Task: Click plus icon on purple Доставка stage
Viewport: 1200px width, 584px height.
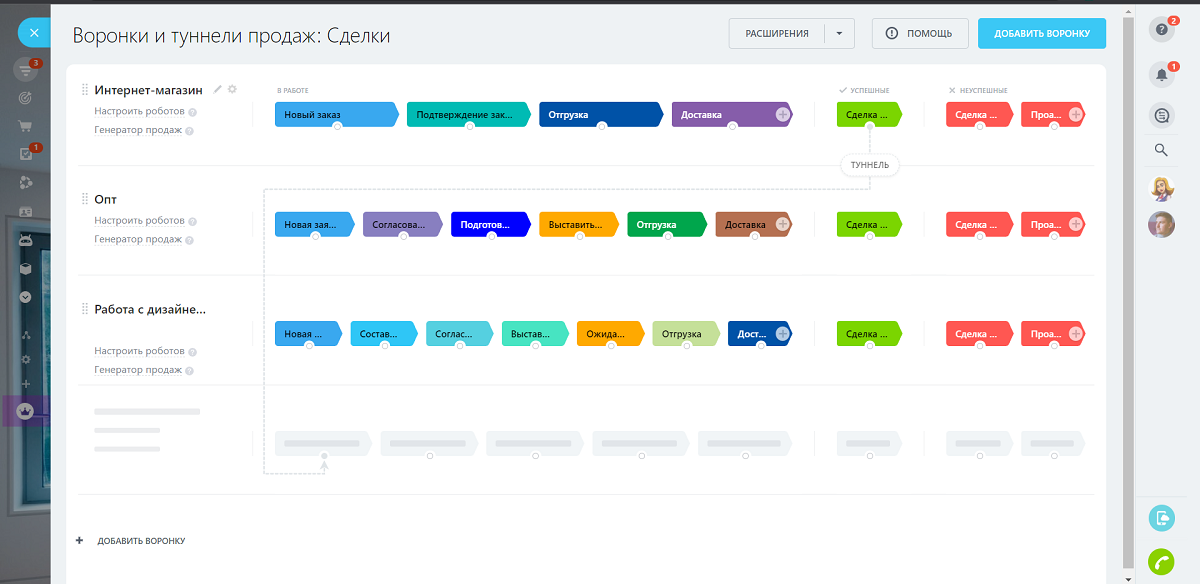Action: pyautogui.click(x=783, y=115)
